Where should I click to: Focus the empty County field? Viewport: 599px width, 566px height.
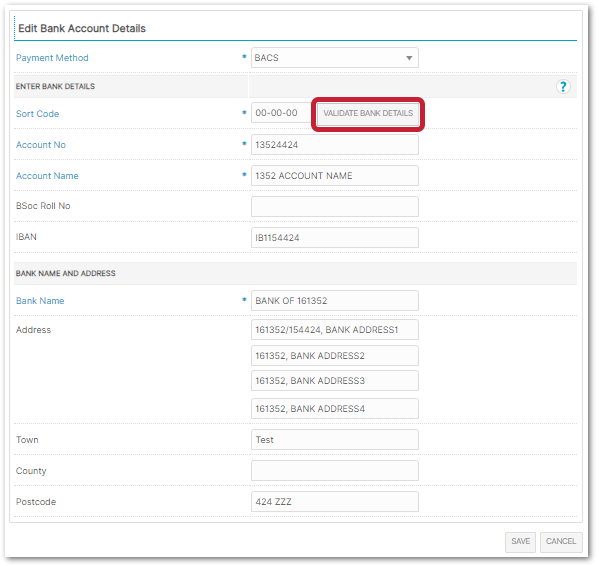coord(335,471)
